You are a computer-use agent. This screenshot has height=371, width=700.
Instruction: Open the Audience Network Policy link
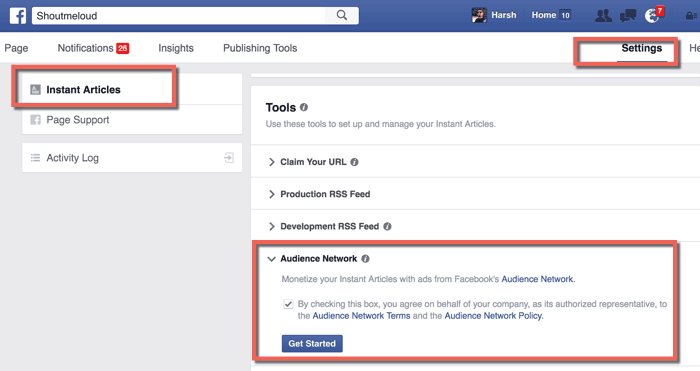494,316
